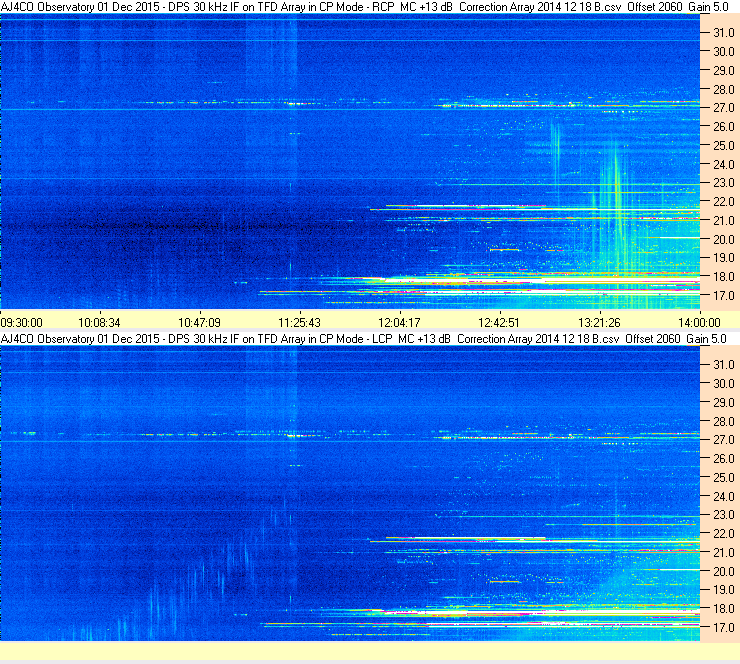Viewport: 740px width, 664px height.
Task: Click 23.0 frequency label in RCP panel
Action: [x=723, y=183]
